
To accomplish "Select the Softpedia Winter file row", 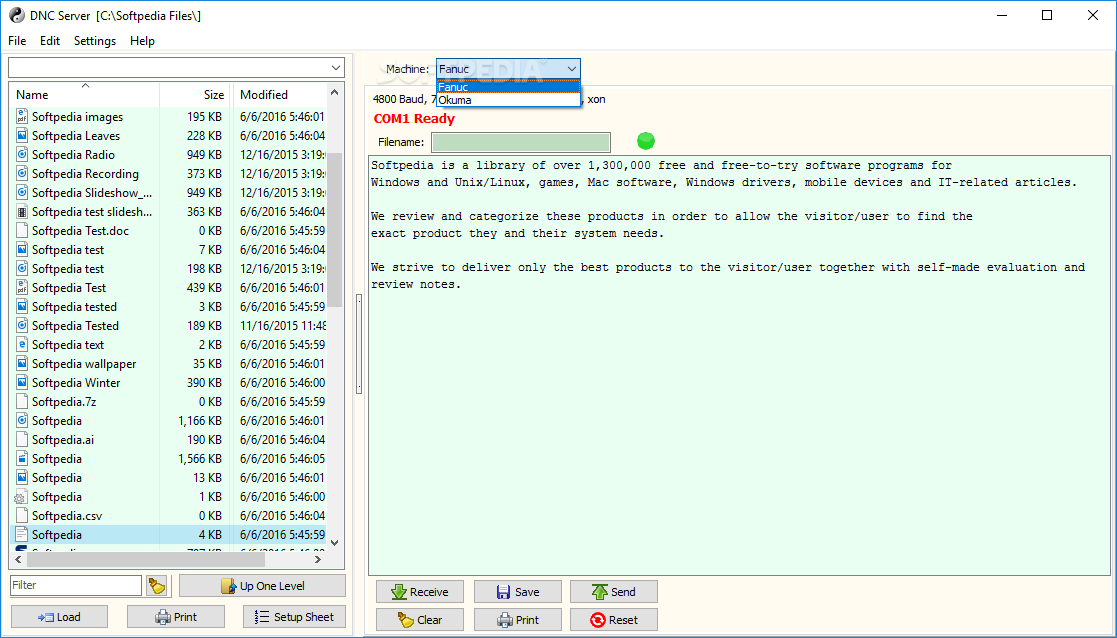I will pyautogui.click(x=168, y=382).
